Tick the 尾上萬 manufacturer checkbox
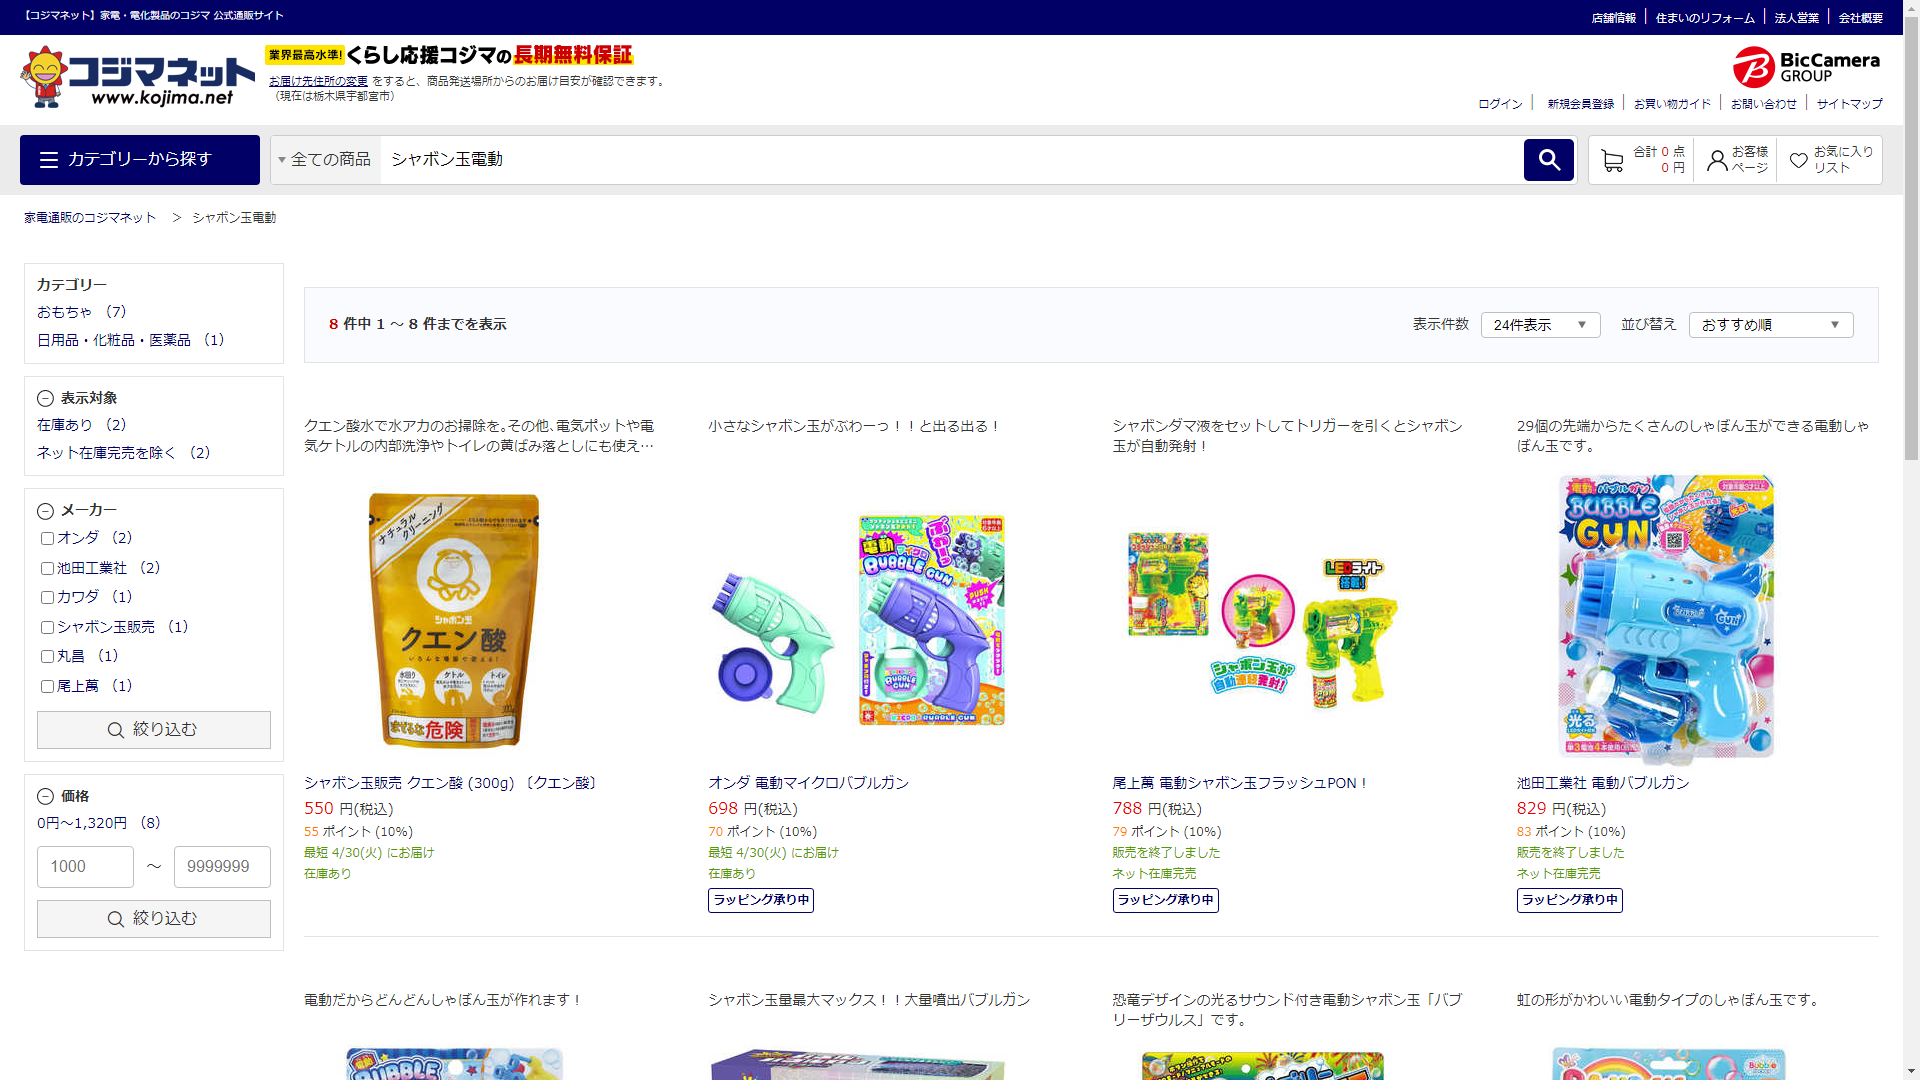This screenshot has width=1920, height=1080. tap(47, 687)
